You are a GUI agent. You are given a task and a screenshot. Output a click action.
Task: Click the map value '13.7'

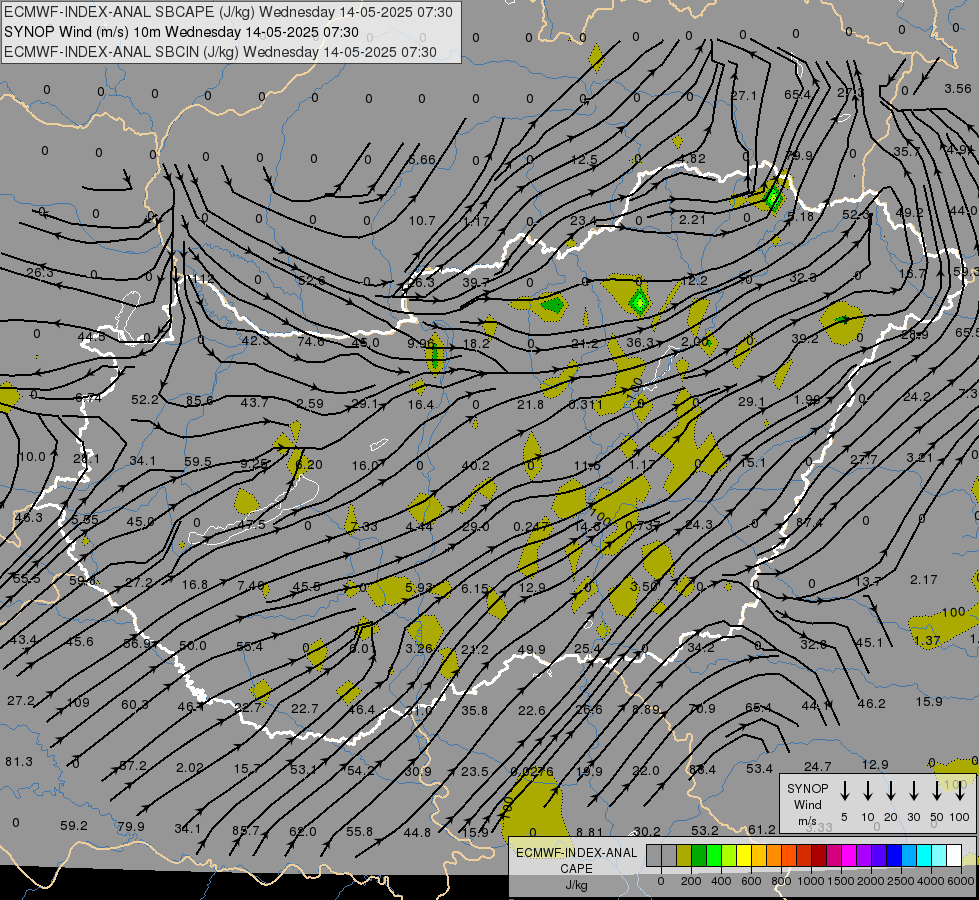pyautogui.click(x=868, y=581)
